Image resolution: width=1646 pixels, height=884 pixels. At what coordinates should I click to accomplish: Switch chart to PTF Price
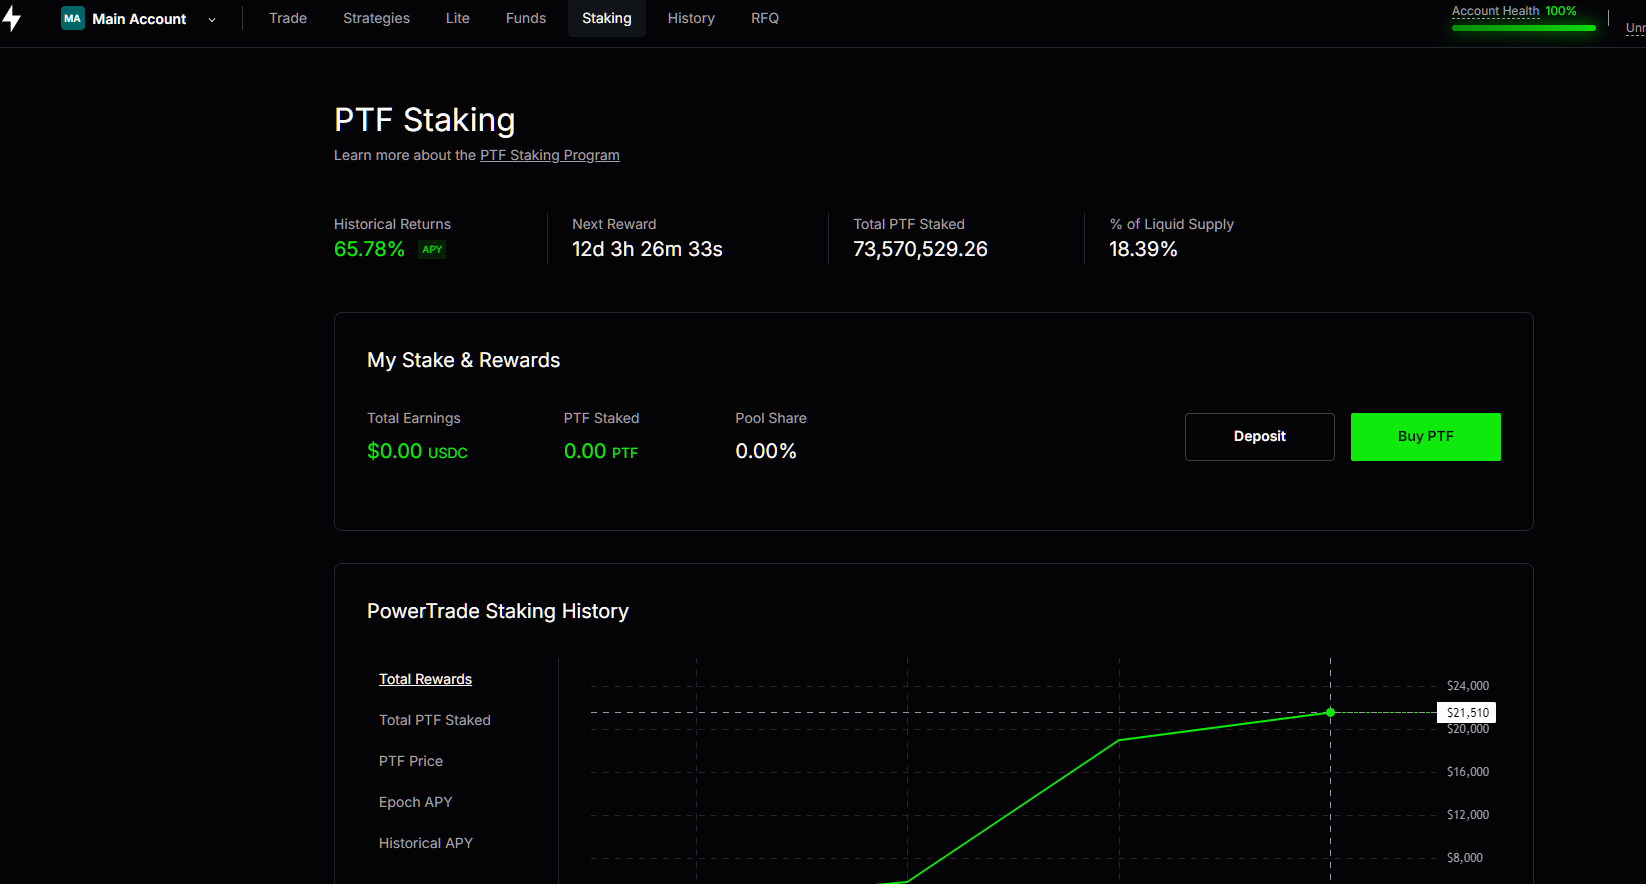(x=411, y=761)
